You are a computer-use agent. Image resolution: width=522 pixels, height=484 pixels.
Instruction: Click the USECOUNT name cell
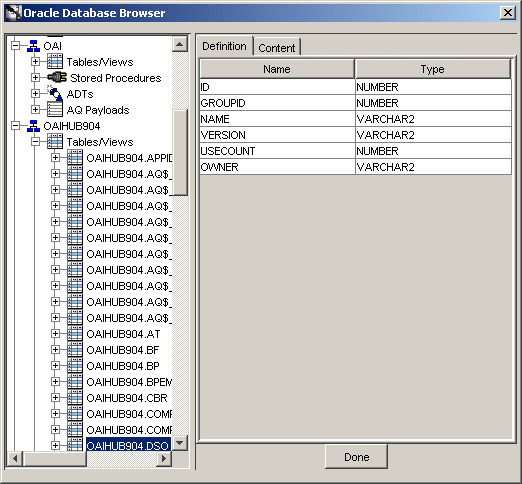pyautogui.click(x=277, y=151)
